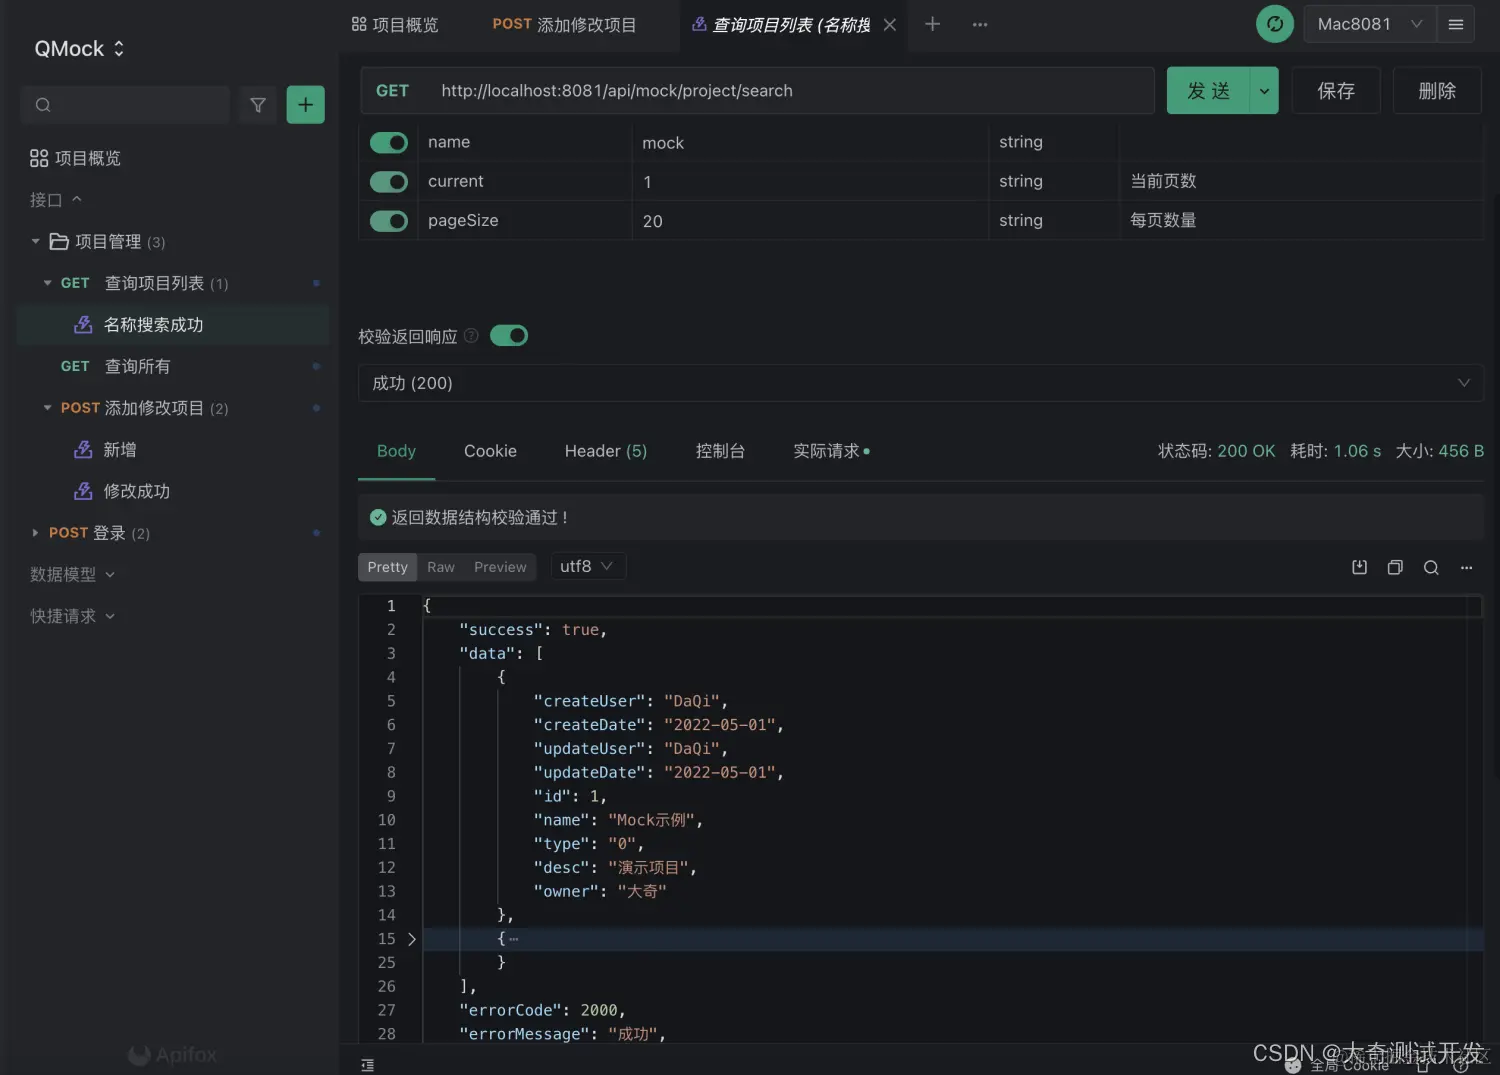This screenshot has height=1075, width=1500.
Task: Disable the 校验返回响应 switch
Action: point(509,336)
